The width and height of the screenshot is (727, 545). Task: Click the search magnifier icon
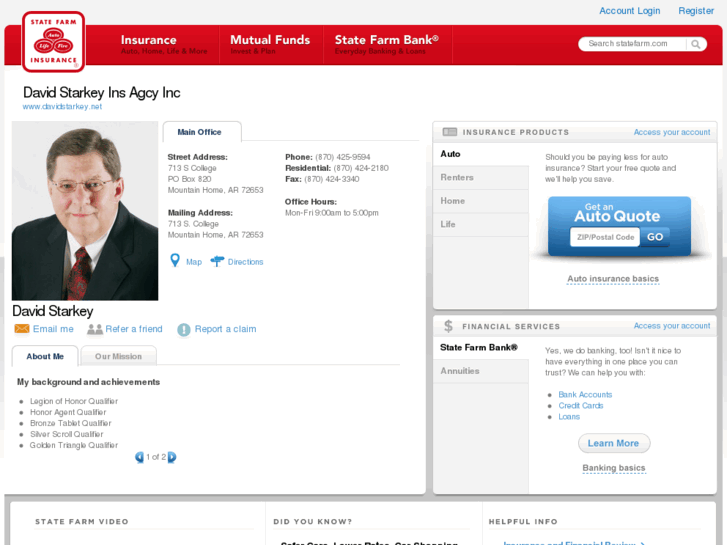[x=695, y=44]
